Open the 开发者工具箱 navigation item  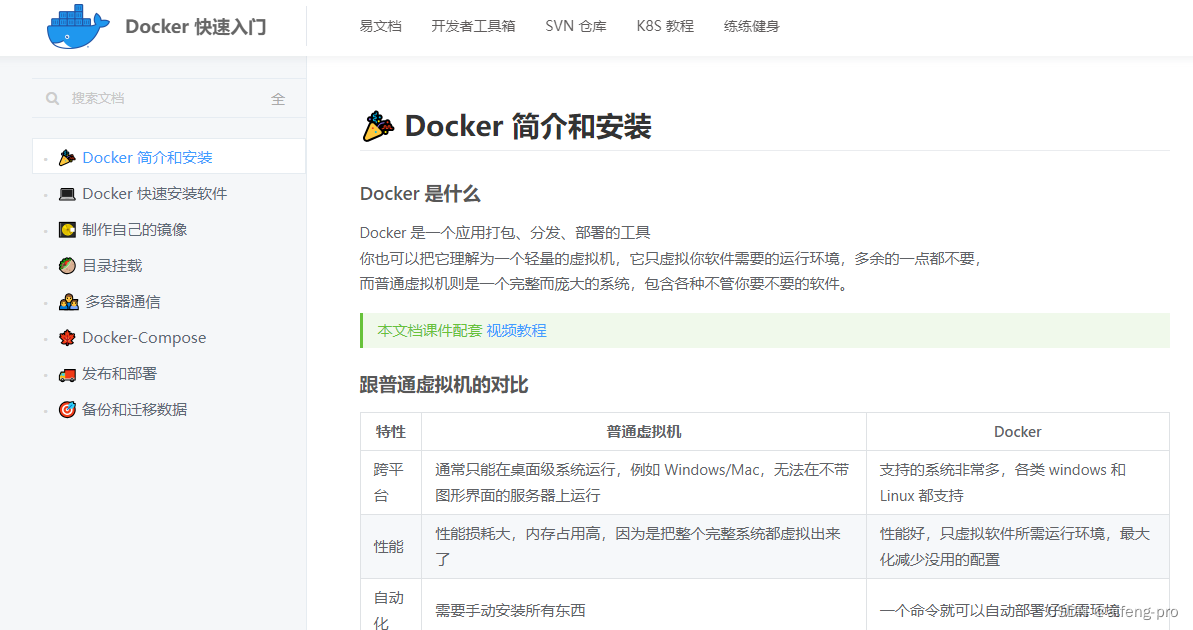pos(473,27)
